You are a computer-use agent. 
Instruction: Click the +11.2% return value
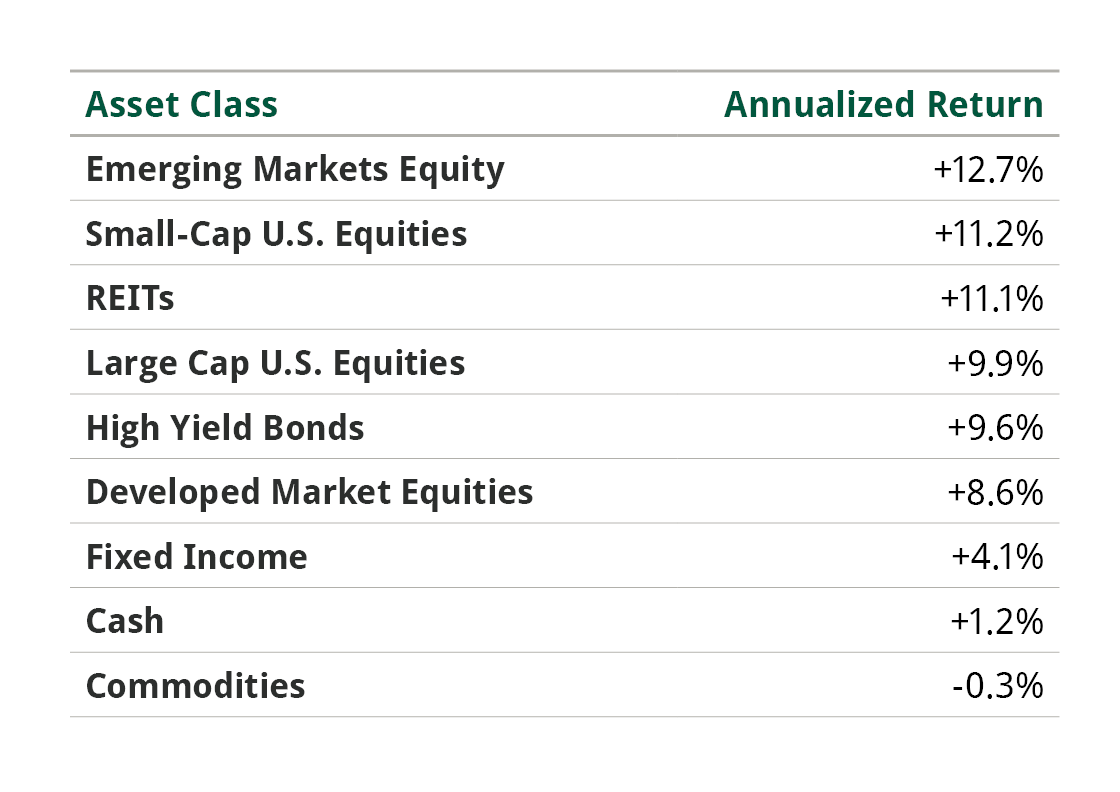(988, 234)
